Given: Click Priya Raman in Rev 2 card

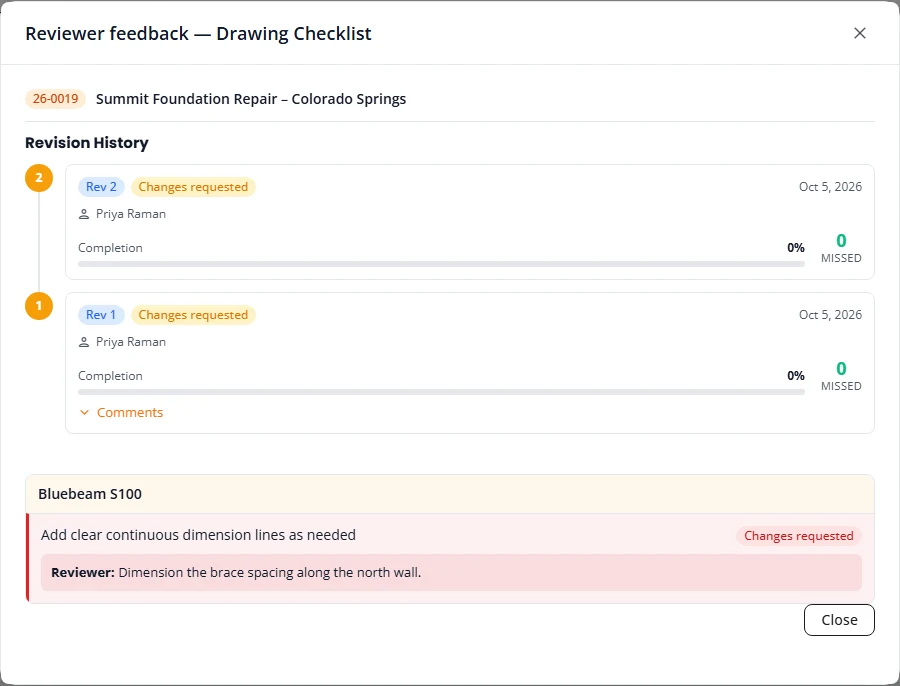Looking at the screenshot, I should coord(131,214).
